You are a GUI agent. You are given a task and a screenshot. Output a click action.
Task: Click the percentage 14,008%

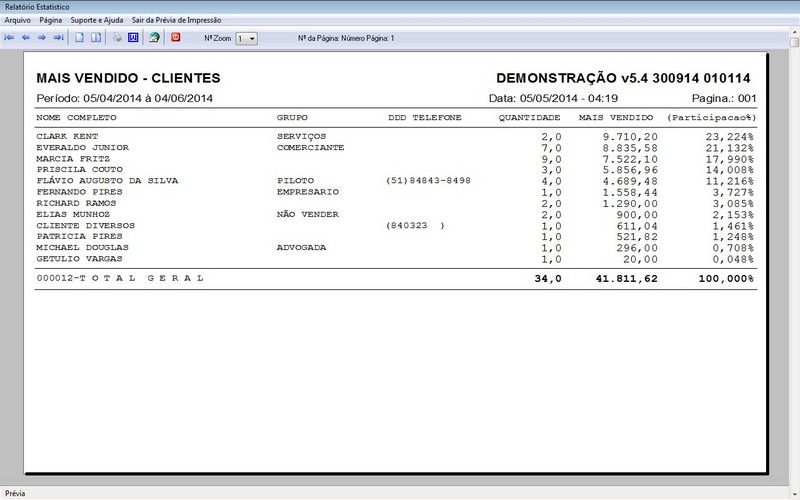[x=730, y=170]
